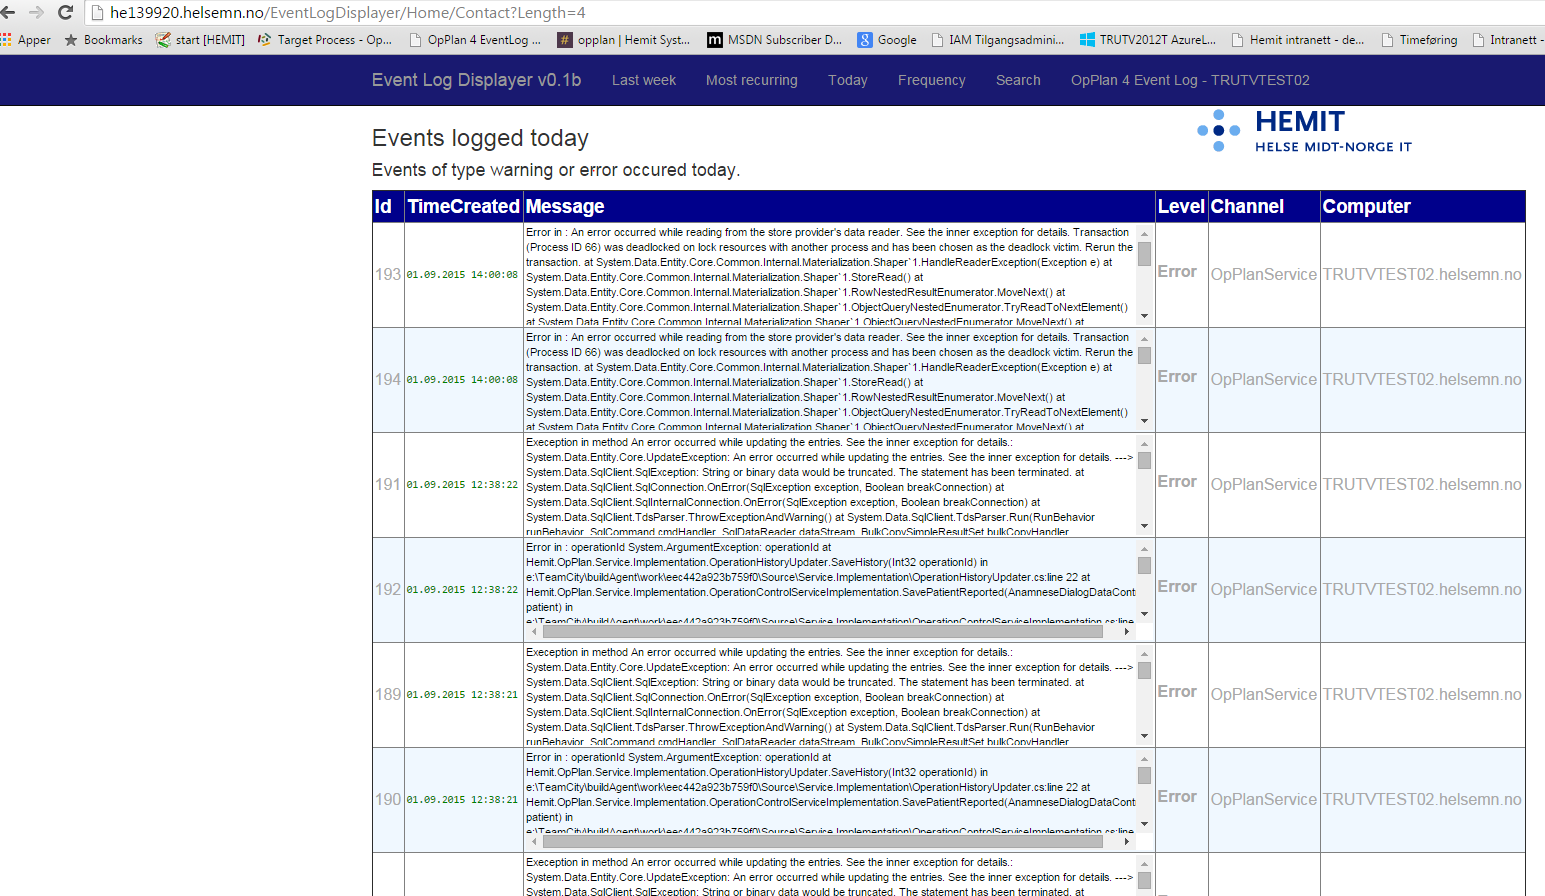Click down arrow in event 193 message scrollbar
1545x896 pixels.
pos(1144,316)
